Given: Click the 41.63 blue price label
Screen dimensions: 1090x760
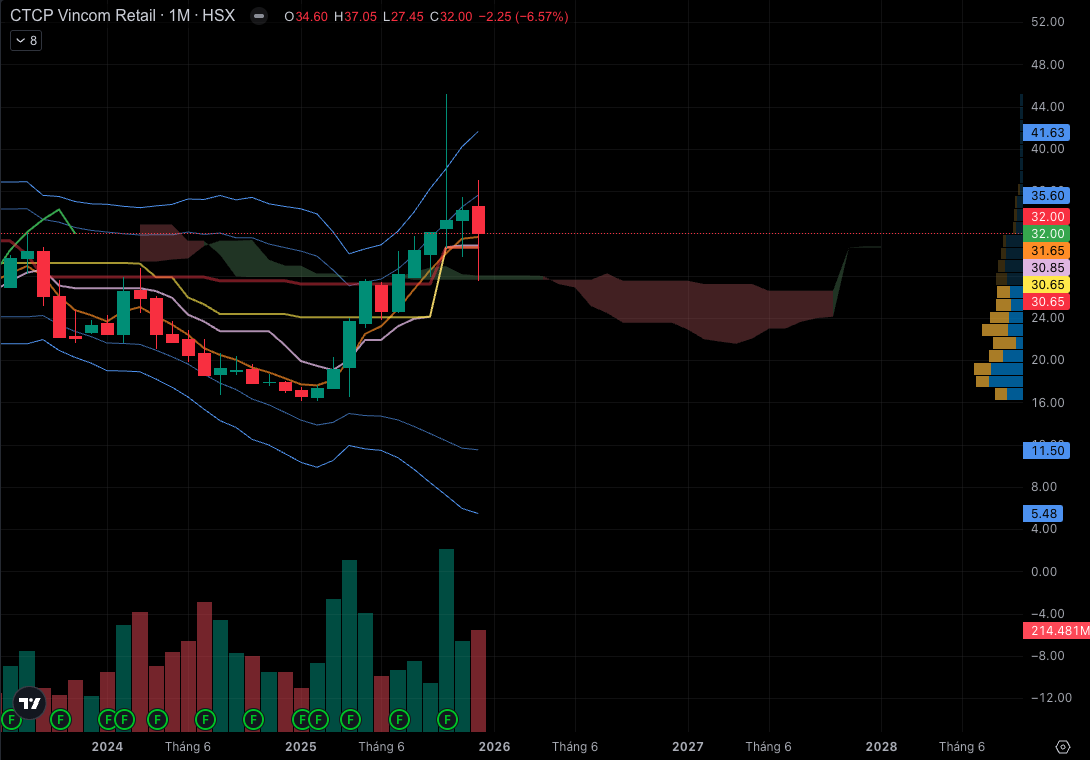Looking at the screenshot, I should pyautogui.click(x=1047, y=132).
